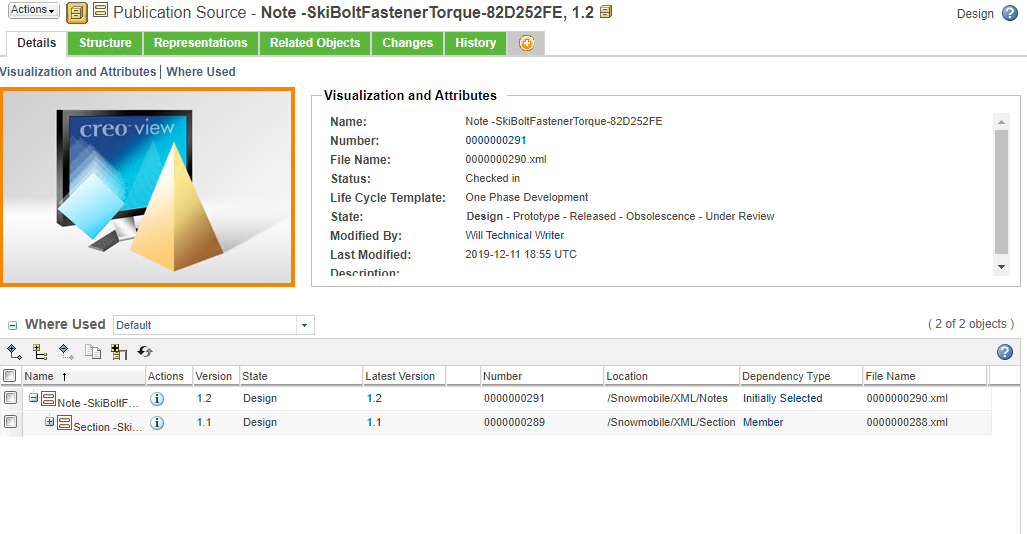This screenshot has width=1027, height=534.
Task: Click the Design context label near help icon
Action: 975,14
